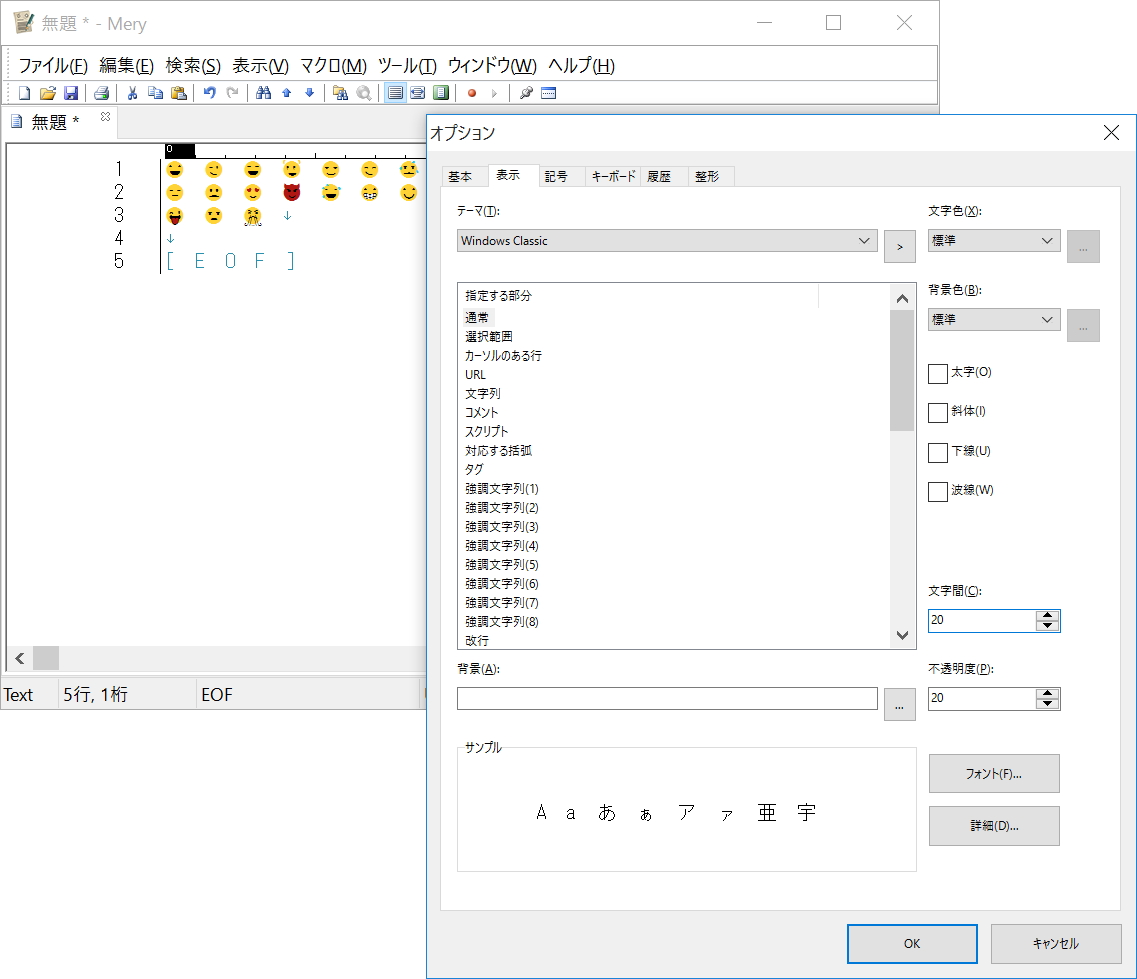Click the play macro triangle icon
The image size is (1137, 979).
(495, 93)
